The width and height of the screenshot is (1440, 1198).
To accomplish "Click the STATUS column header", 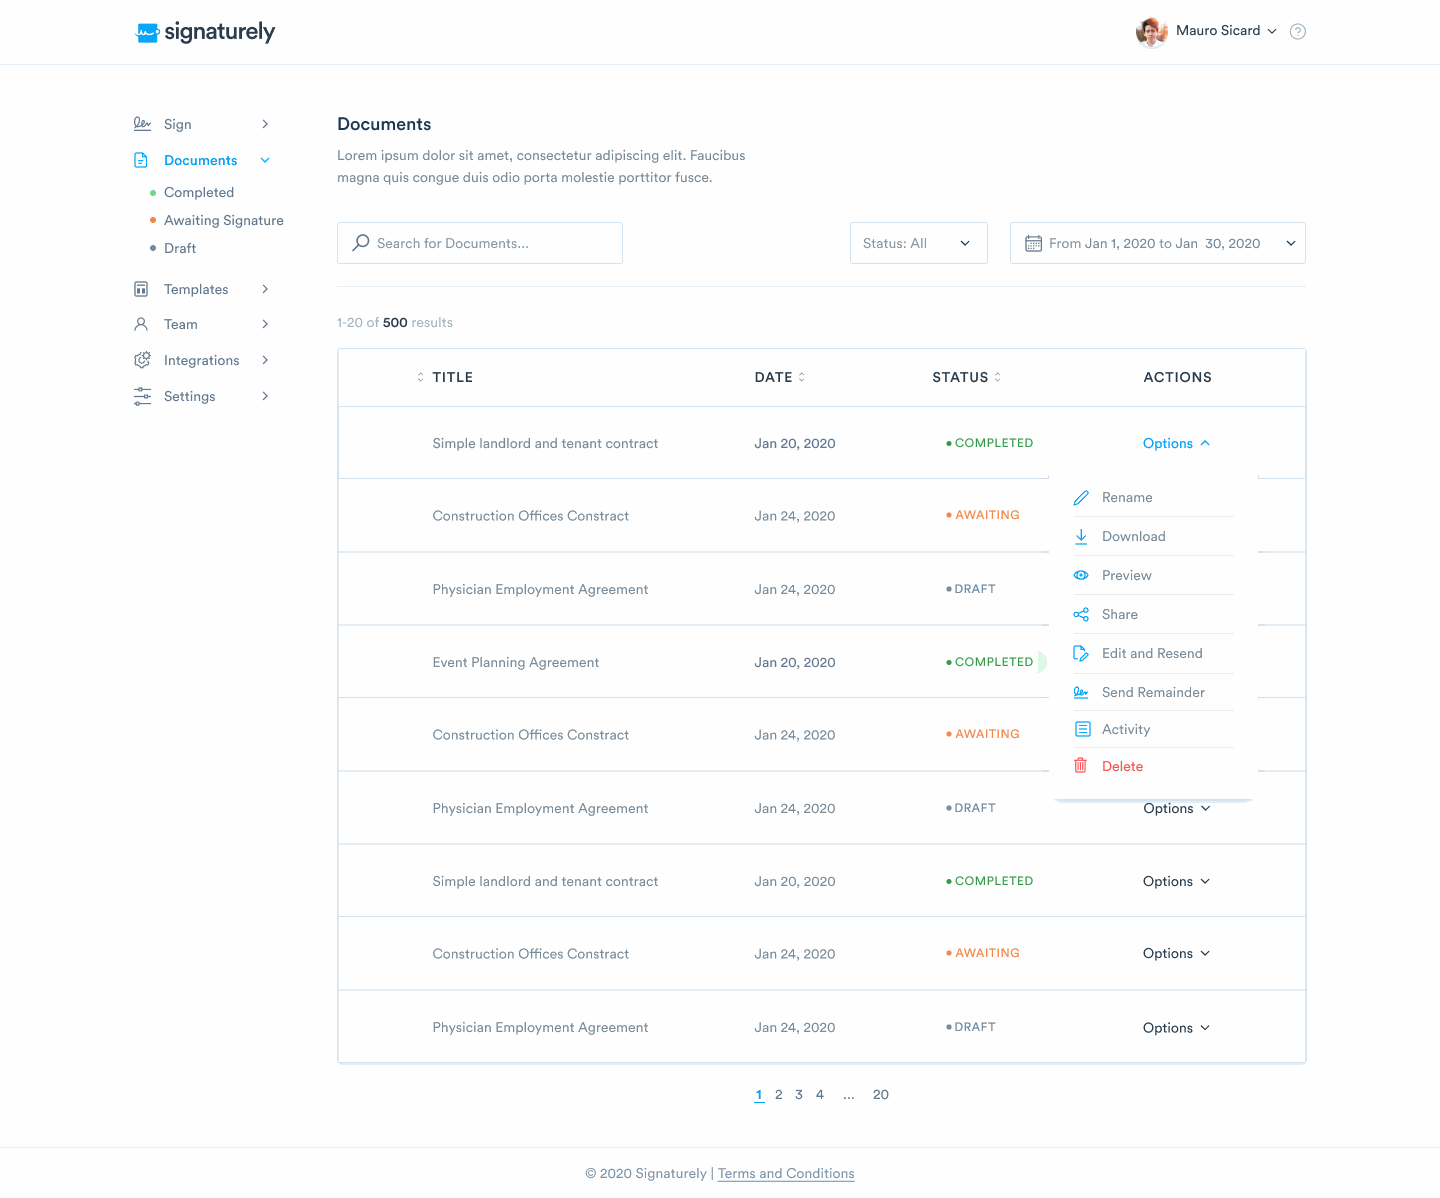I will coord(960,377).
